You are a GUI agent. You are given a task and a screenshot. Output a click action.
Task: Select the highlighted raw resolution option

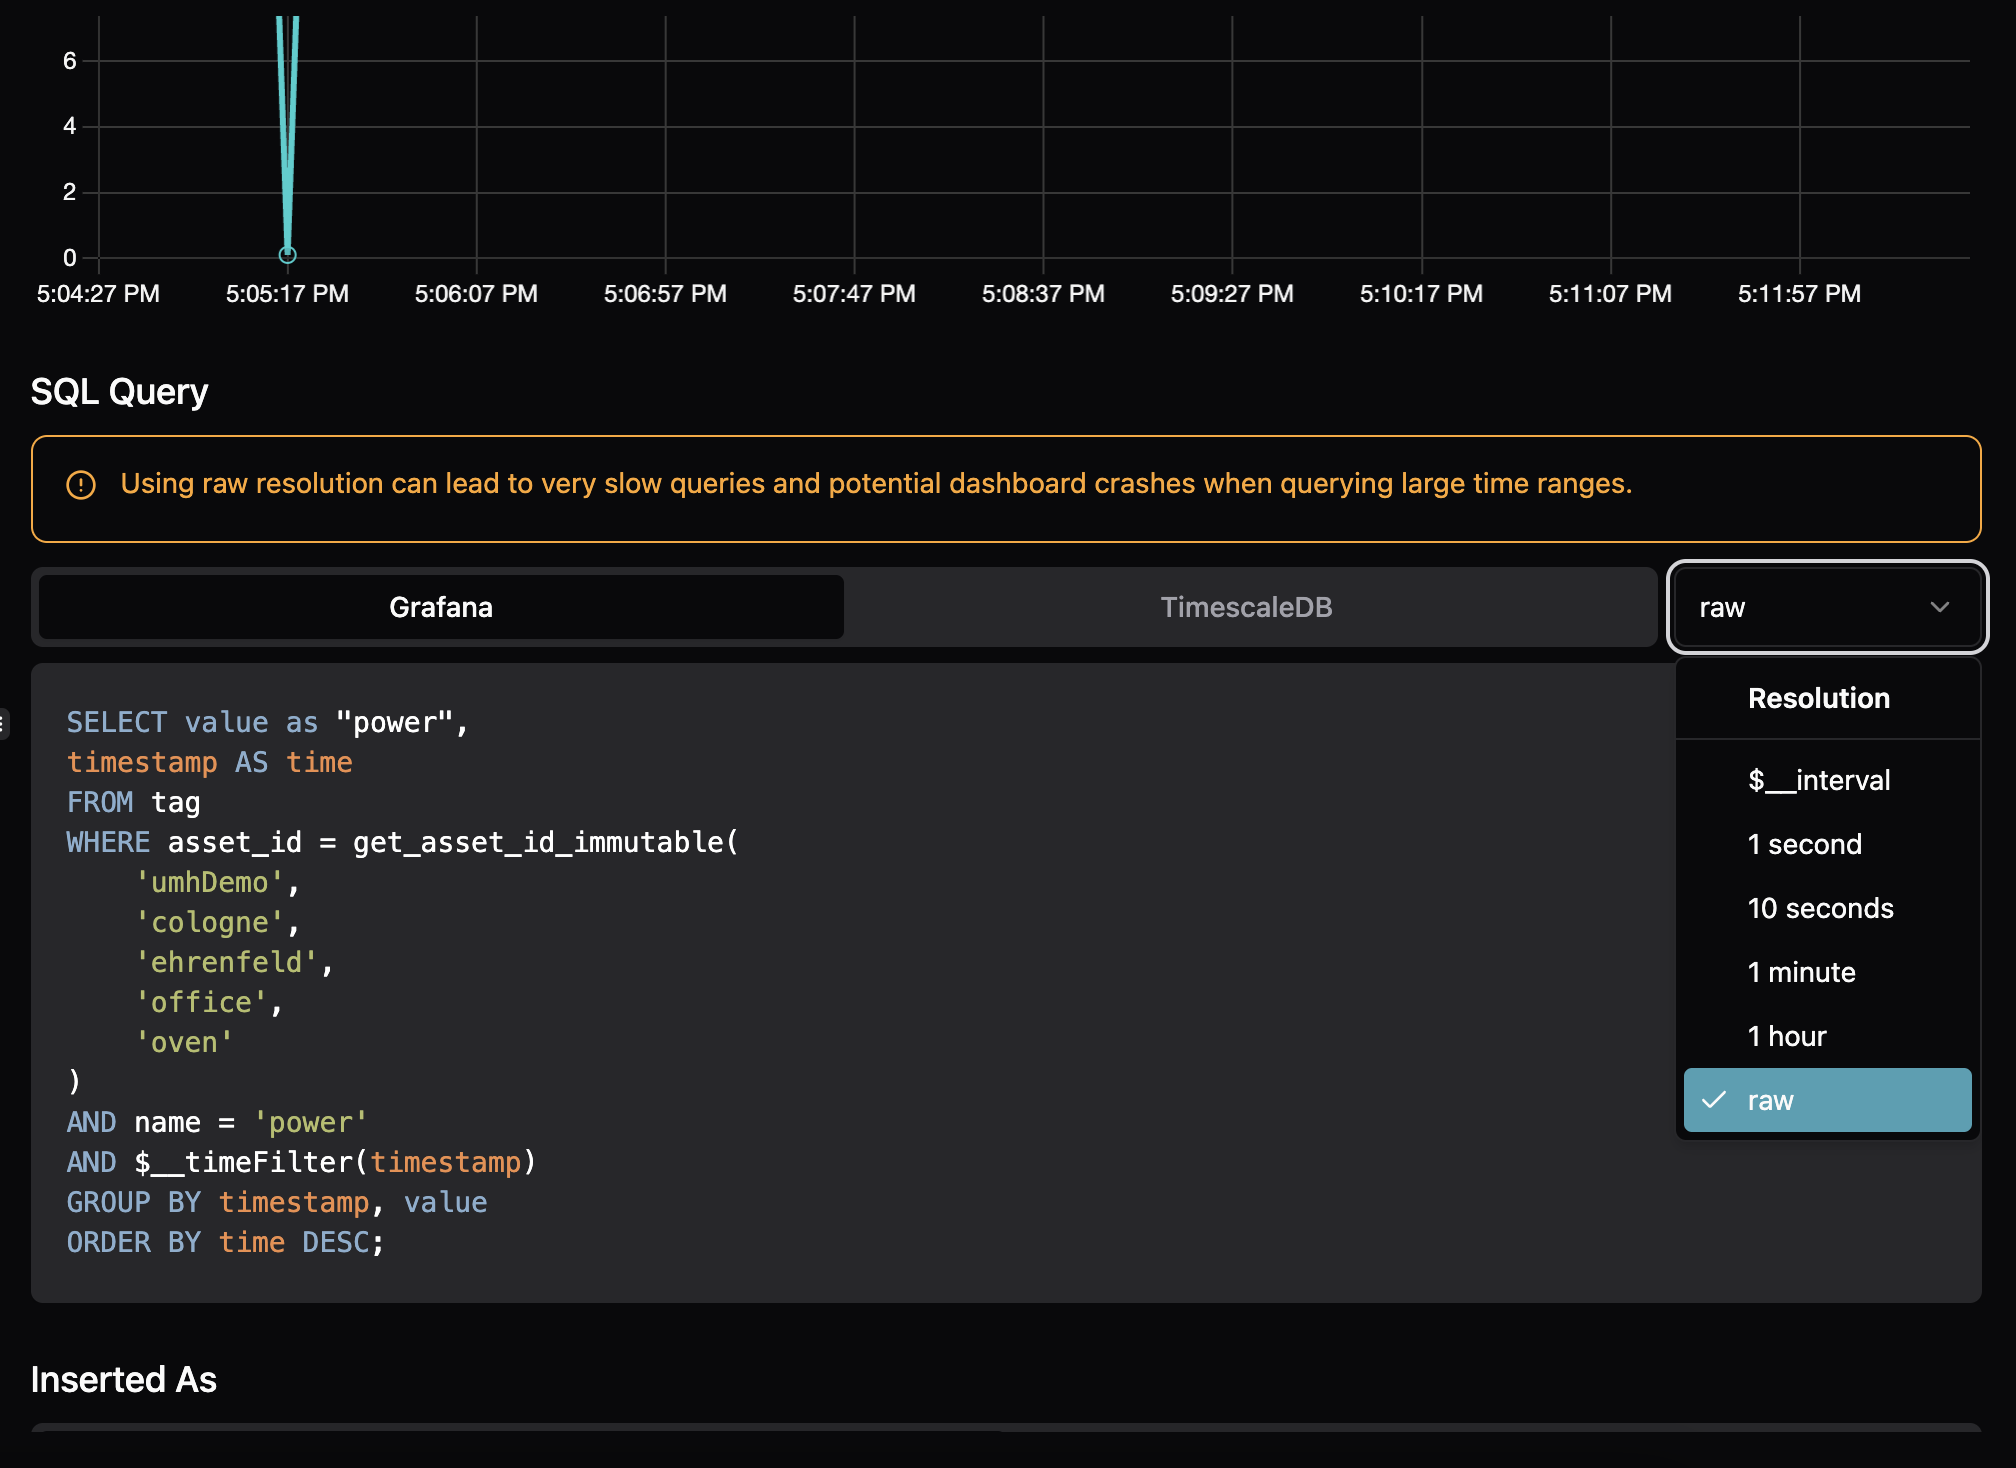(1827, 1100)
